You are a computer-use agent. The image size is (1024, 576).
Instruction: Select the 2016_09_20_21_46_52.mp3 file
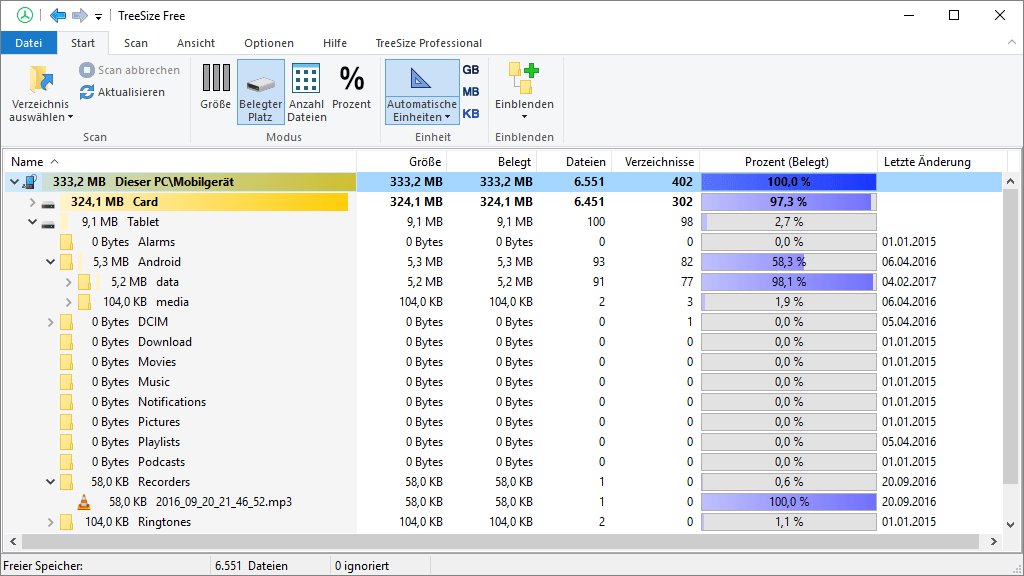[223, 502]
